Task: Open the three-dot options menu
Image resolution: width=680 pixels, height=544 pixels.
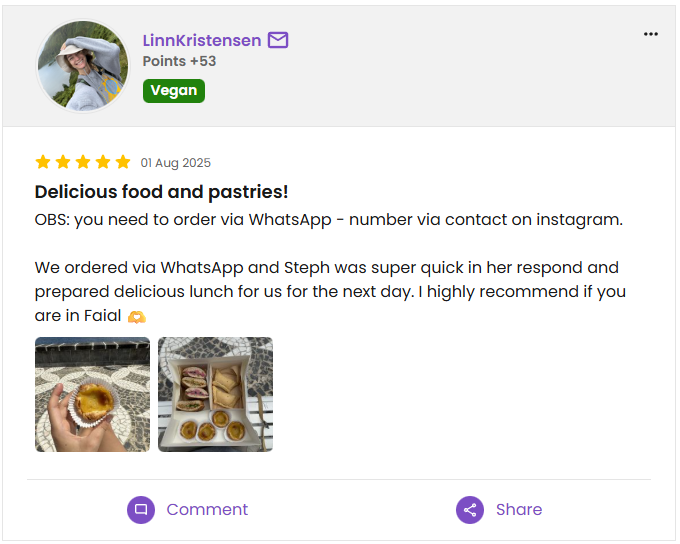Action: (651, 34)
